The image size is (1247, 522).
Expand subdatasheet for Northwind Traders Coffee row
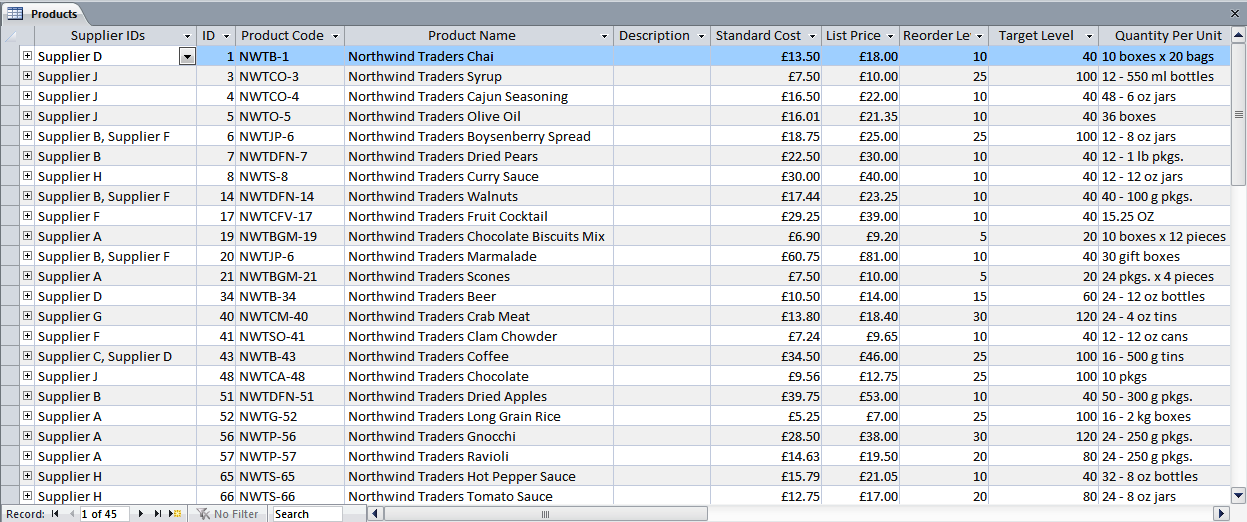point(27,356)
